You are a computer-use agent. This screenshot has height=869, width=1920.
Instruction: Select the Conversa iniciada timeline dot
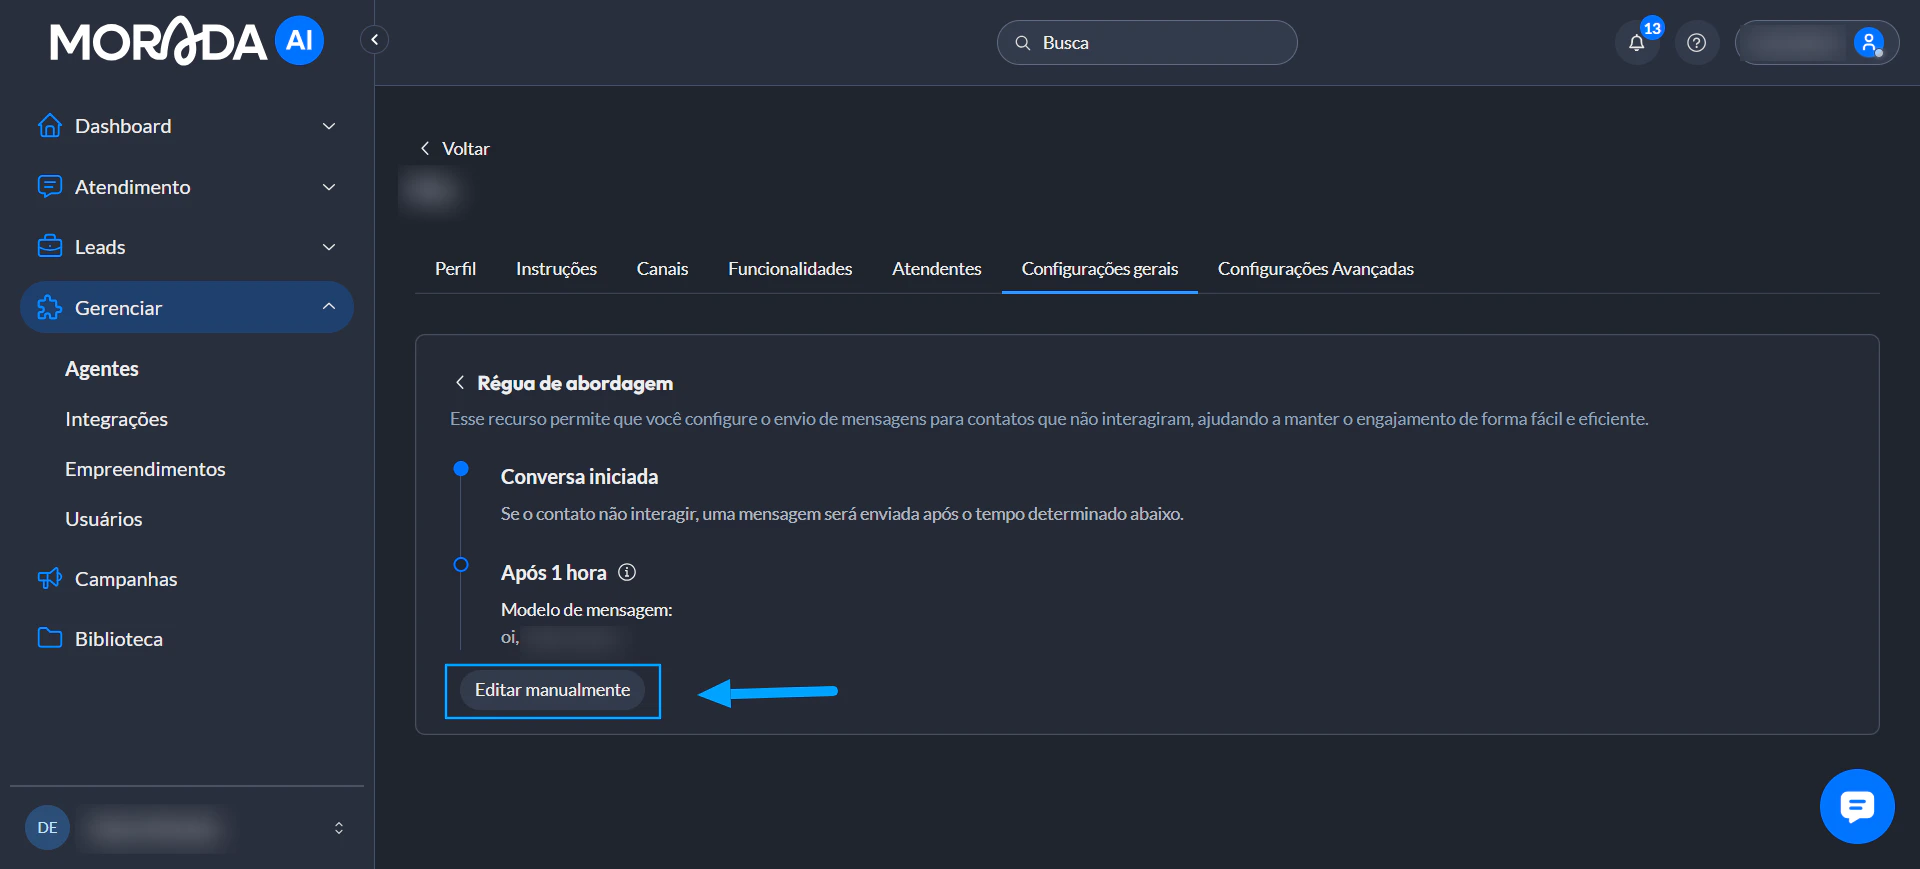461,468
